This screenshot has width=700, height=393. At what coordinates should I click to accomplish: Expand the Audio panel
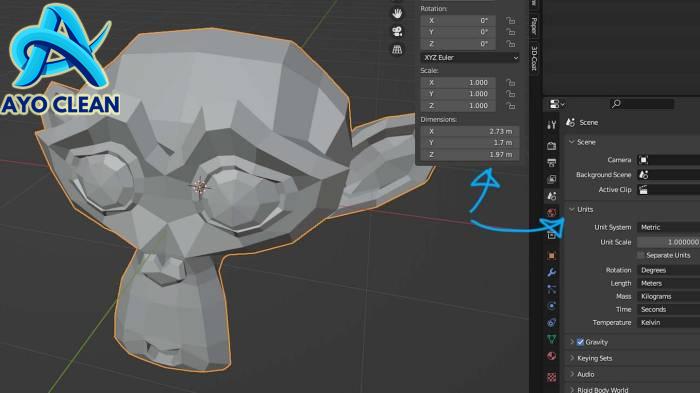click(572, 374)
